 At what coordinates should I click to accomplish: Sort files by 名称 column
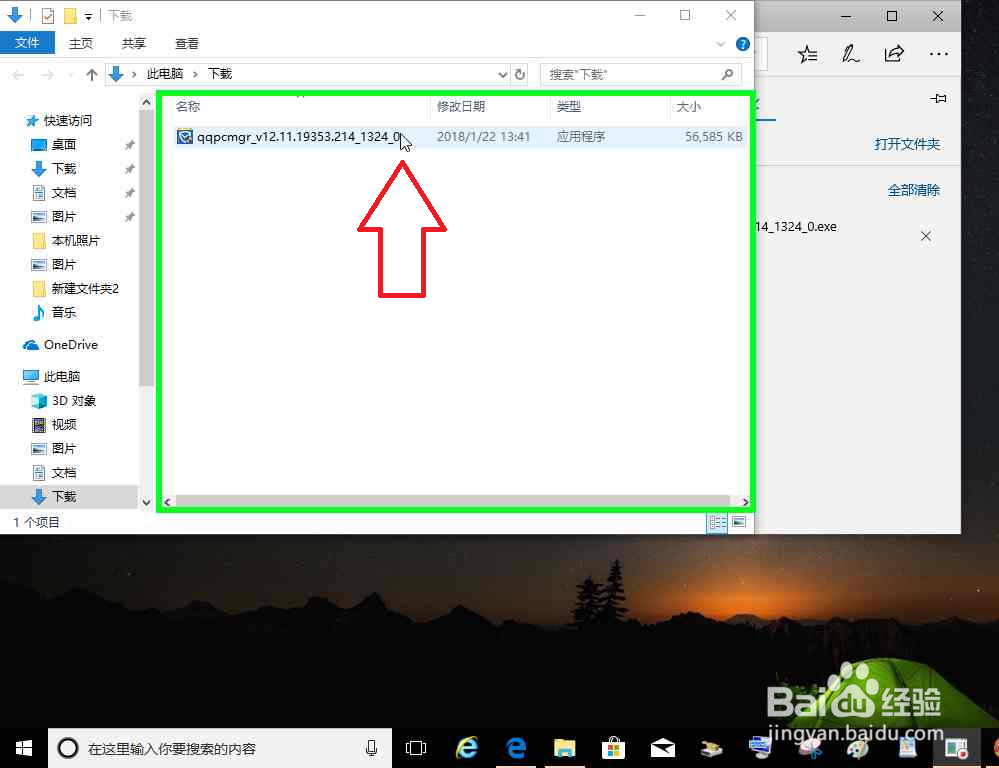[187, 106]
